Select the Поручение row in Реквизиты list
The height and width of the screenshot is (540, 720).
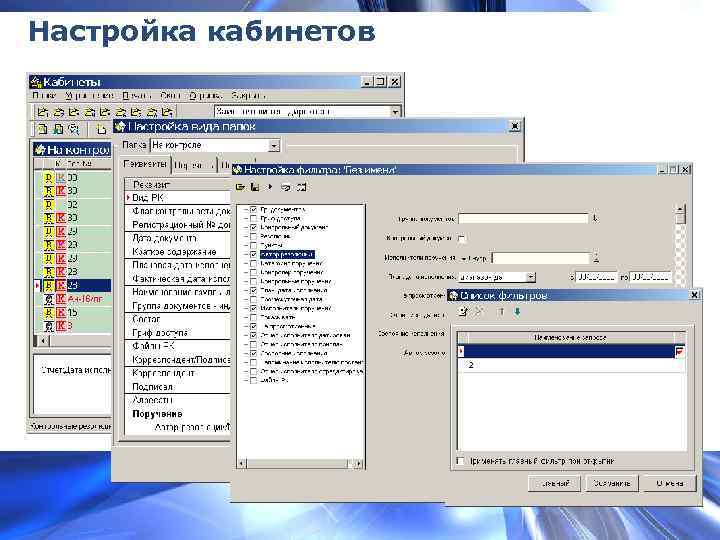(x=178, y=414)
